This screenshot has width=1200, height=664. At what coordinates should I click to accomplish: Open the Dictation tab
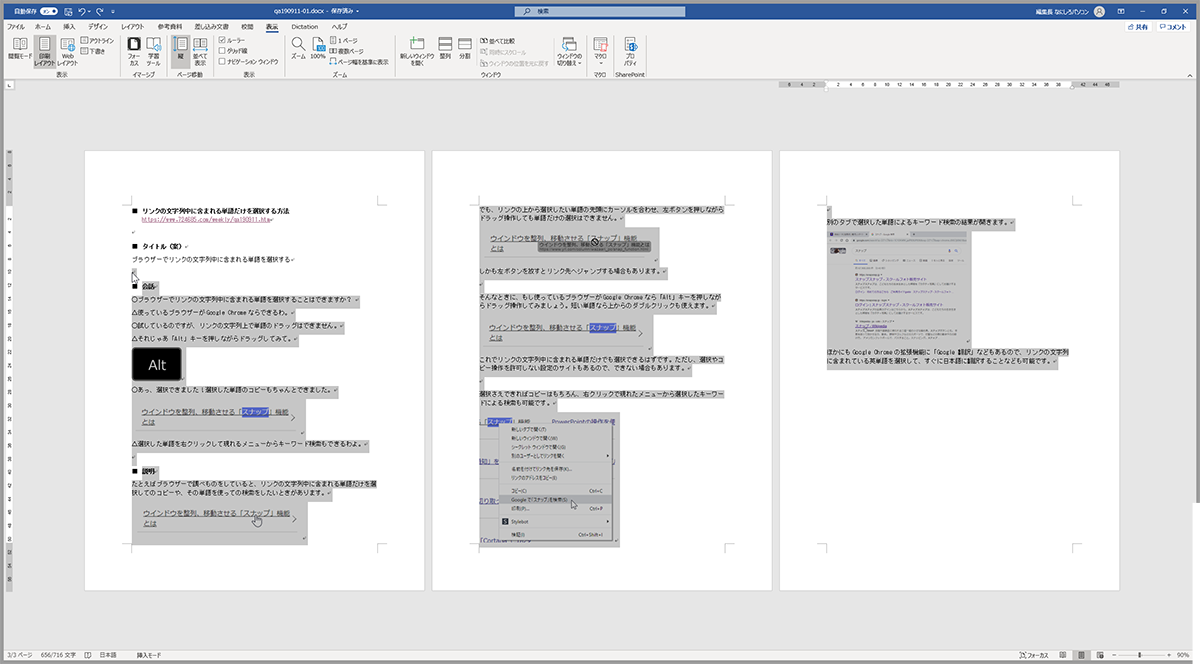click(x=306, y=27)
